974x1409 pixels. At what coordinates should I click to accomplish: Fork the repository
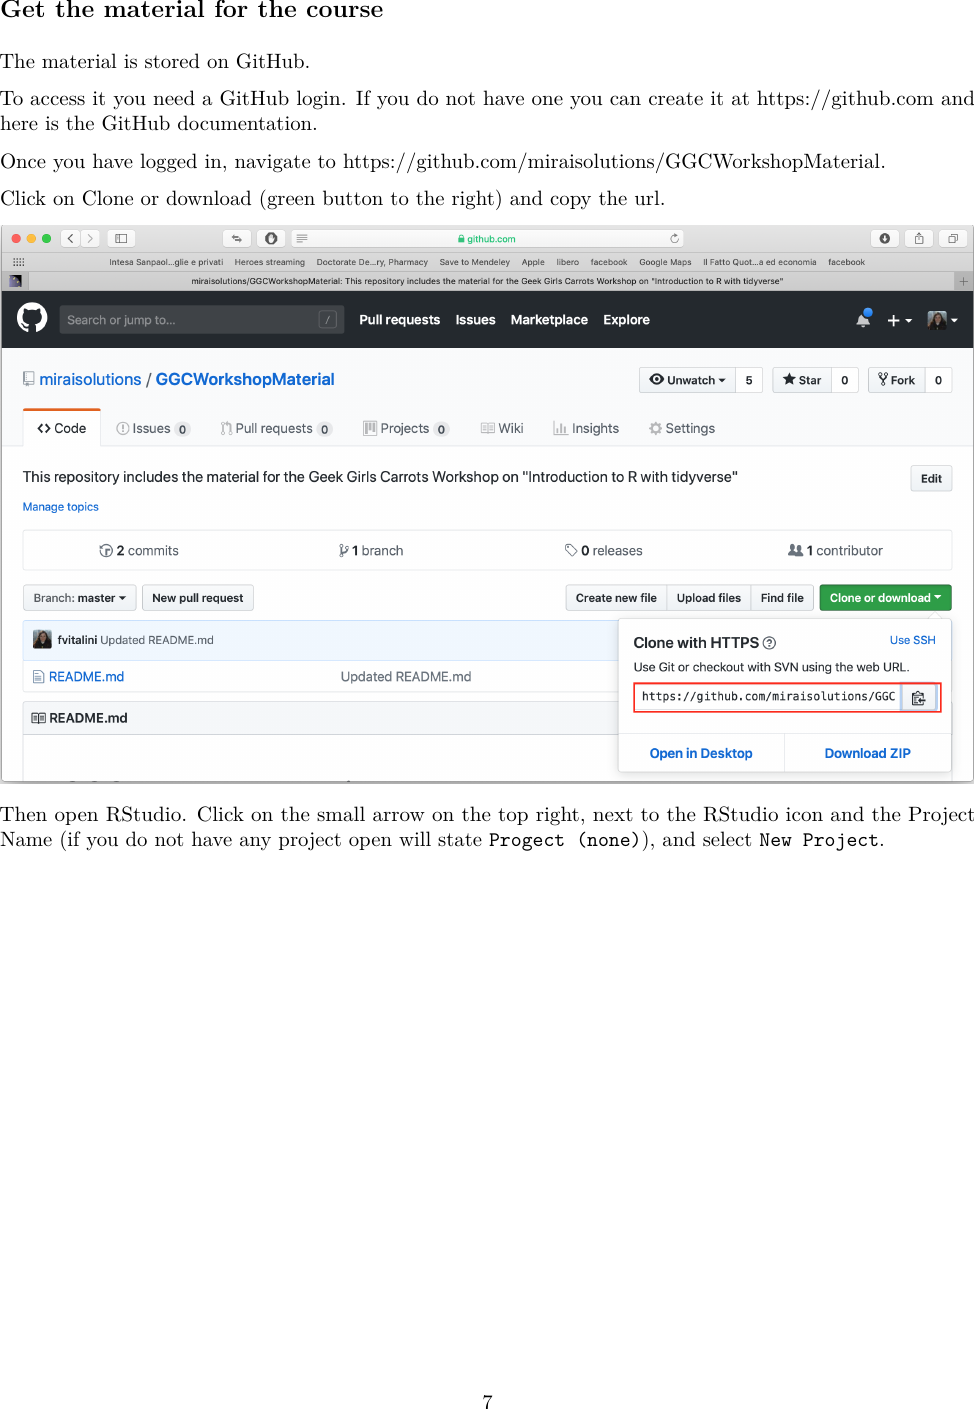click(x=897, y=380)
